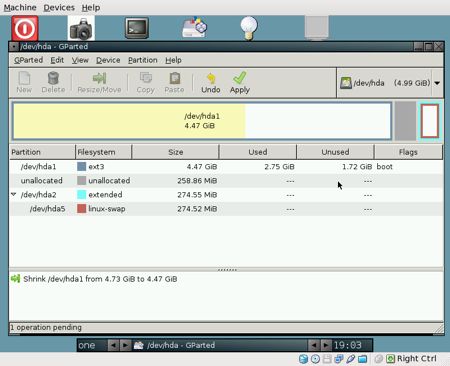Open the VirtualBox Machine menu
This screenshot has height=366, width=450.
[20, 7]
